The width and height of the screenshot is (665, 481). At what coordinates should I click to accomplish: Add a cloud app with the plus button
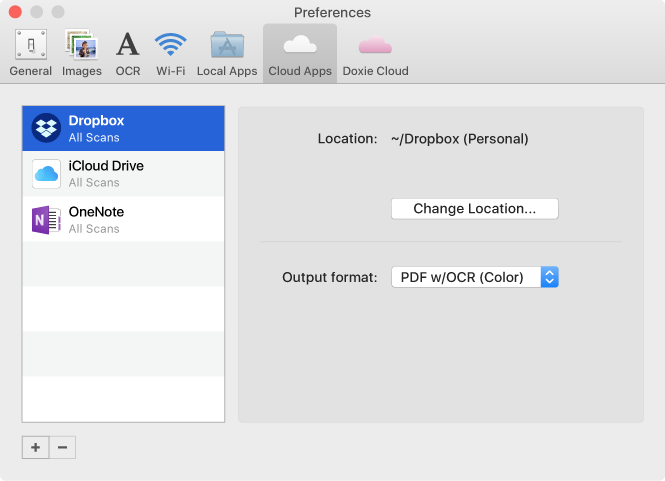point(35,448)
